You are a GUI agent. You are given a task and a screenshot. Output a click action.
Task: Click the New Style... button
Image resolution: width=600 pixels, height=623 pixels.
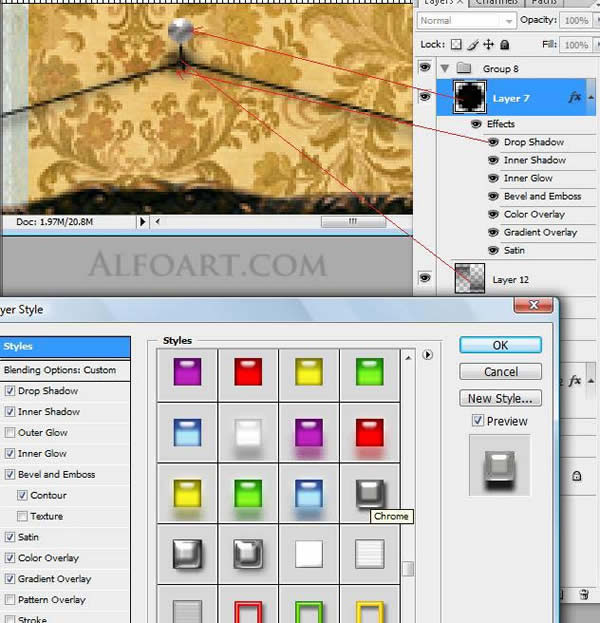pos(500,398)
